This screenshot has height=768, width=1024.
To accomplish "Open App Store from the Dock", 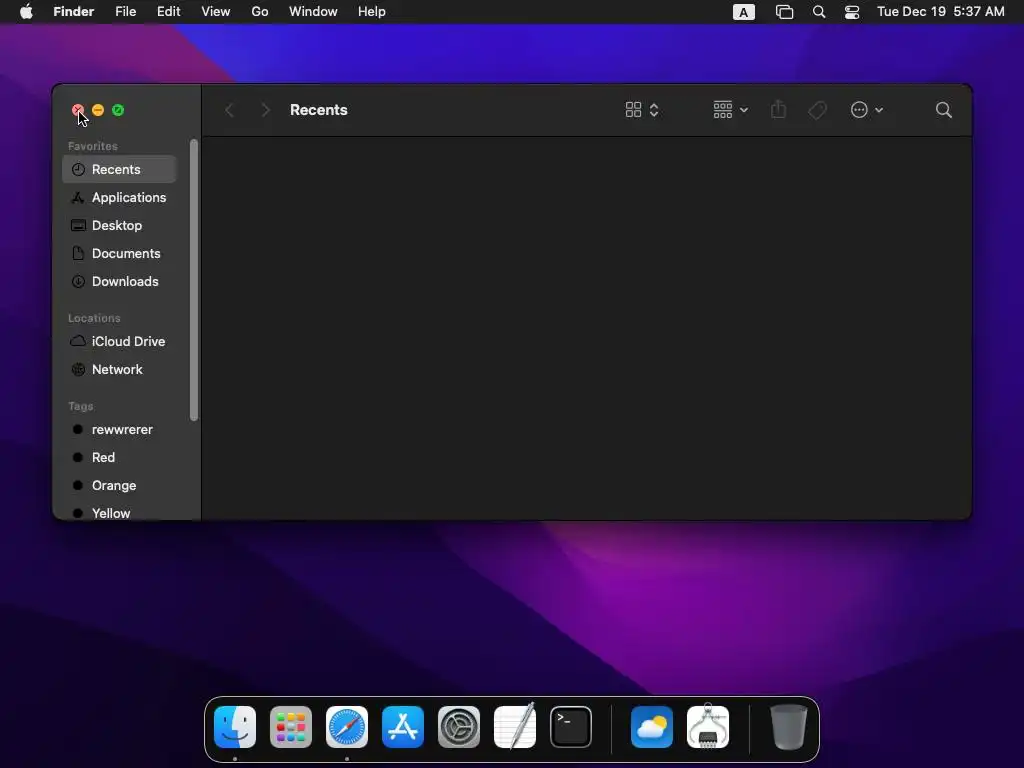I will click(x=403, y=727).
